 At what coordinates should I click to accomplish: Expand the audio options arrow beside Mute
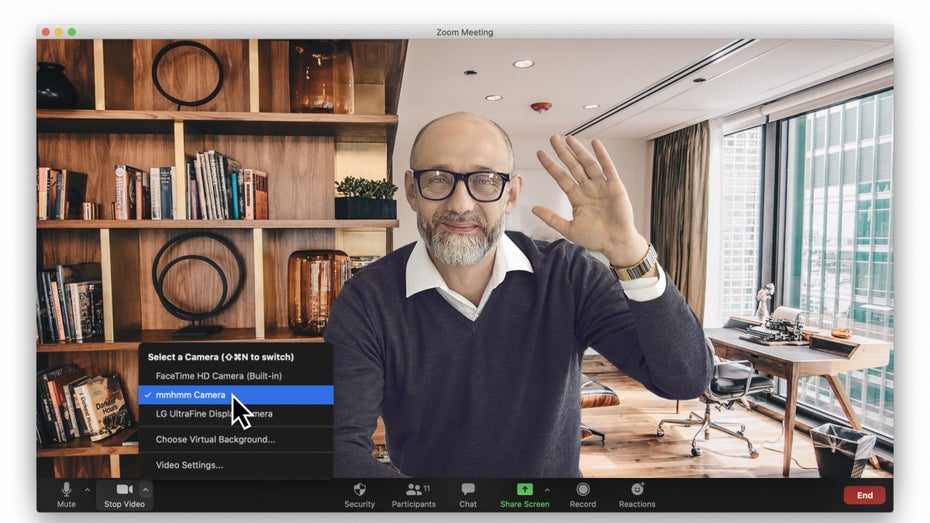tap(87, 489)
